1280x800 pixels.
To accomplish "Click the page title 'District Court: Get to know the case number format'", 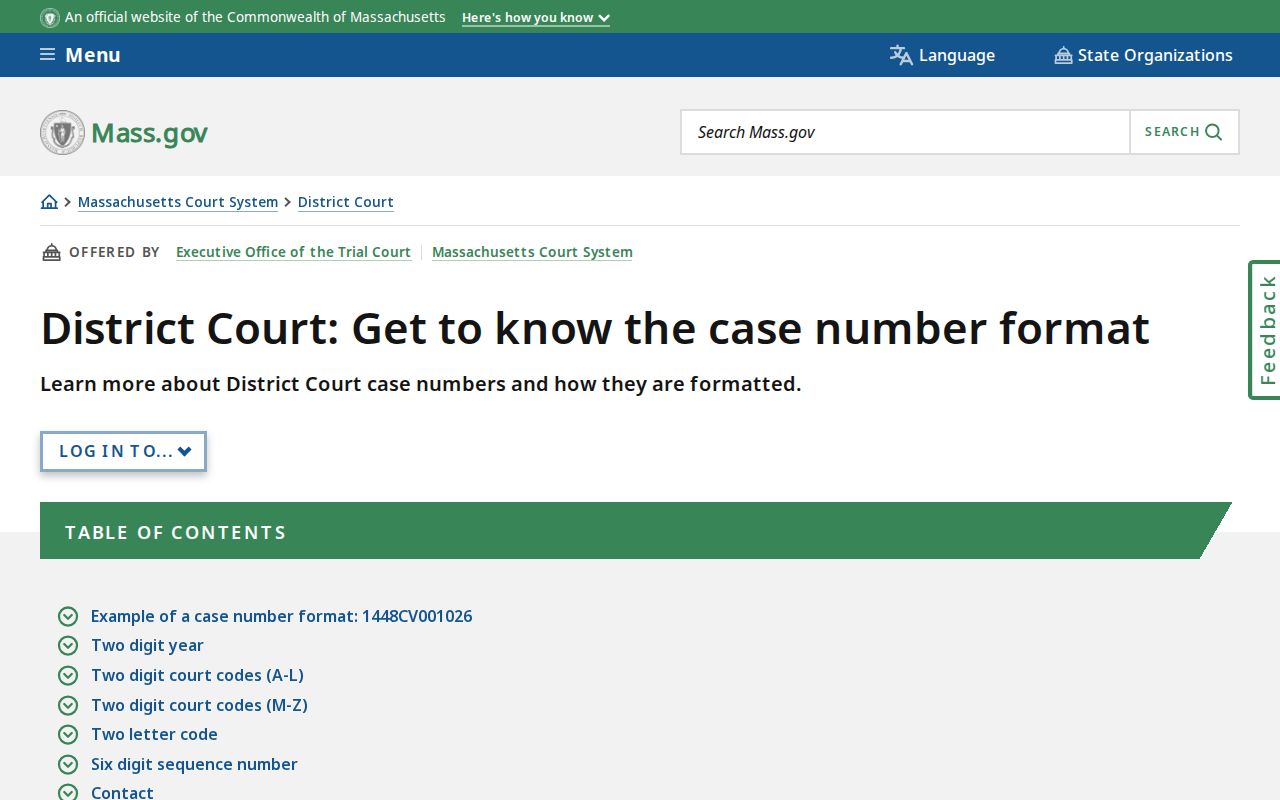I will 595,328.
